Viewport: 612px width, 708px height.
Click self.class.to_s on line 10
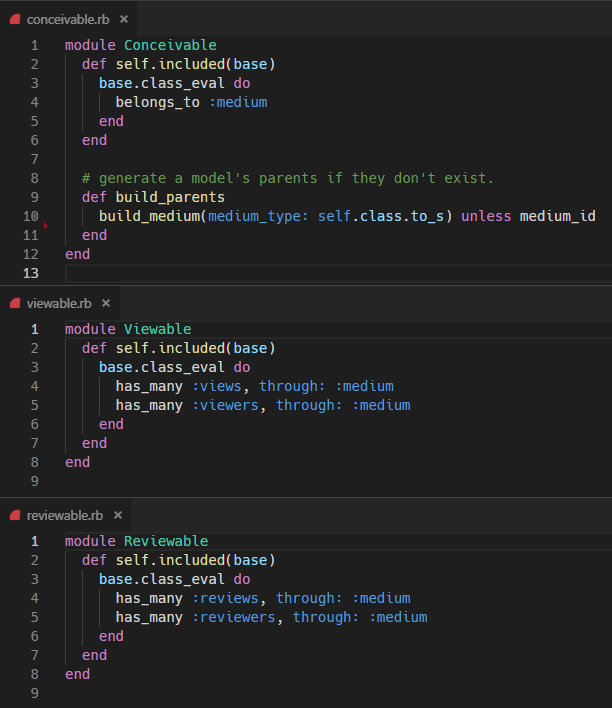380,216
